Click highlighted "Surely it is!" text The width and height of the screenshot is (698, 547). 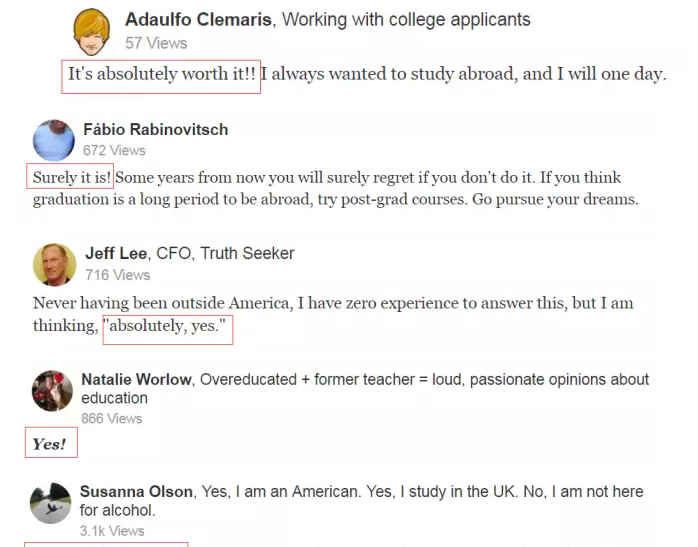pyautogui.click(x=71, y=177)
